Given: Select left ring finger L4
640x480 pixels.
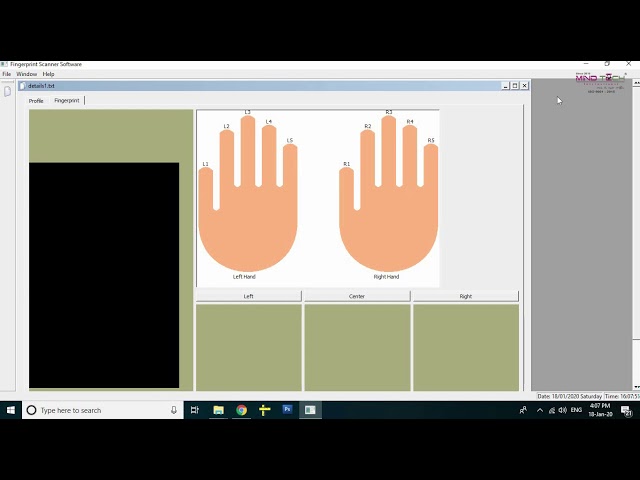Looking at the screenshot, I should (x=269, y=154).
